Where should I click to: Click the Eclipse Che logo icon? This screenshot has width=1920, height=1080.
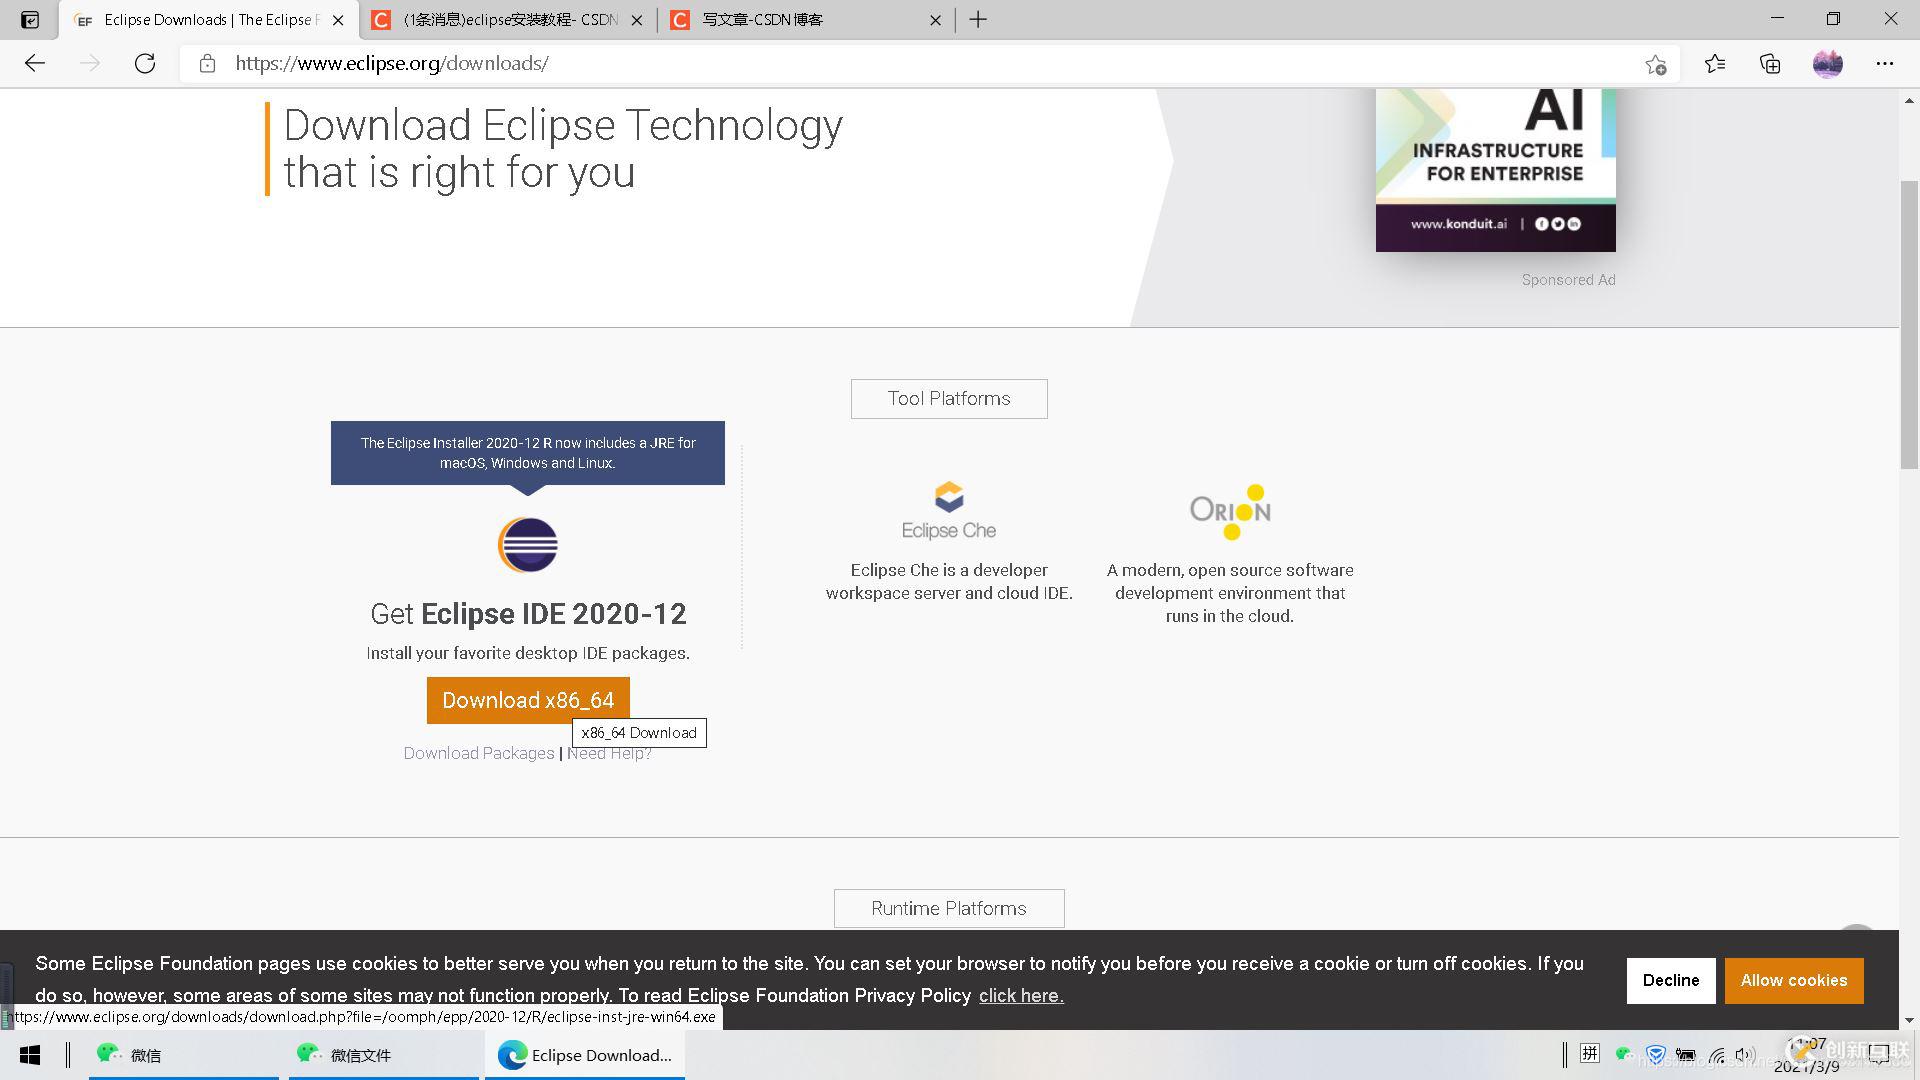point(948,497)
